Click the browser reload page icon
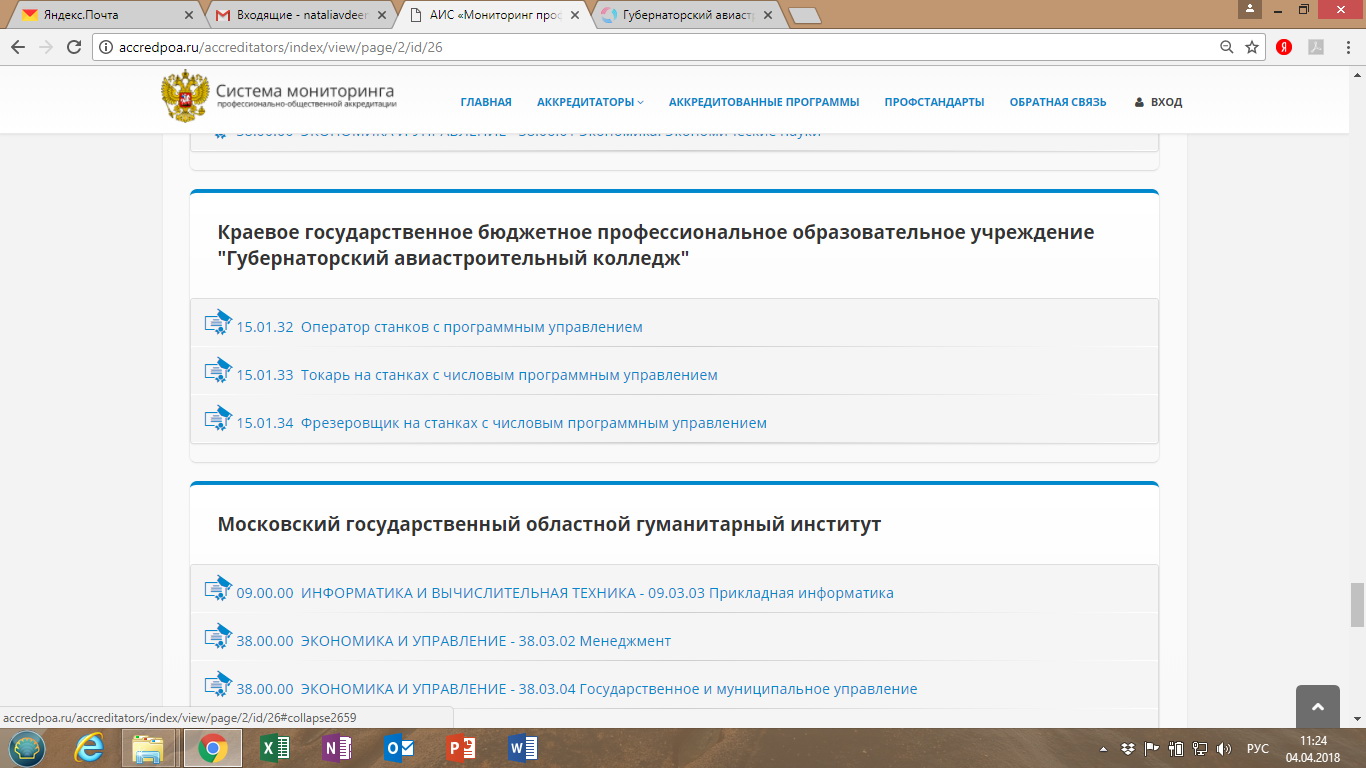 click(73, 47)
